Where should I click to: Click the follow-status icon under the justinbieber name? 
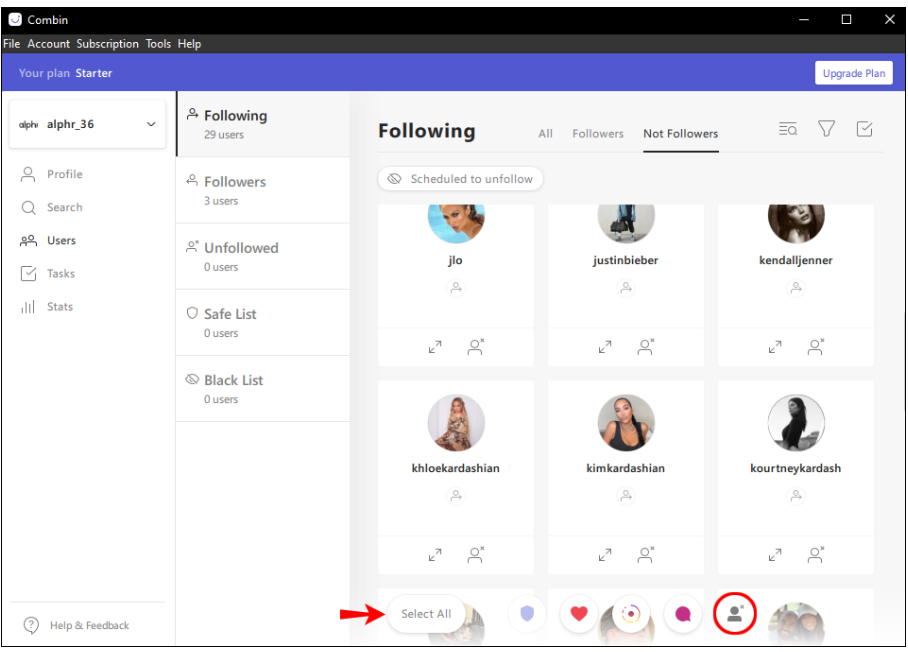point(626,288)
